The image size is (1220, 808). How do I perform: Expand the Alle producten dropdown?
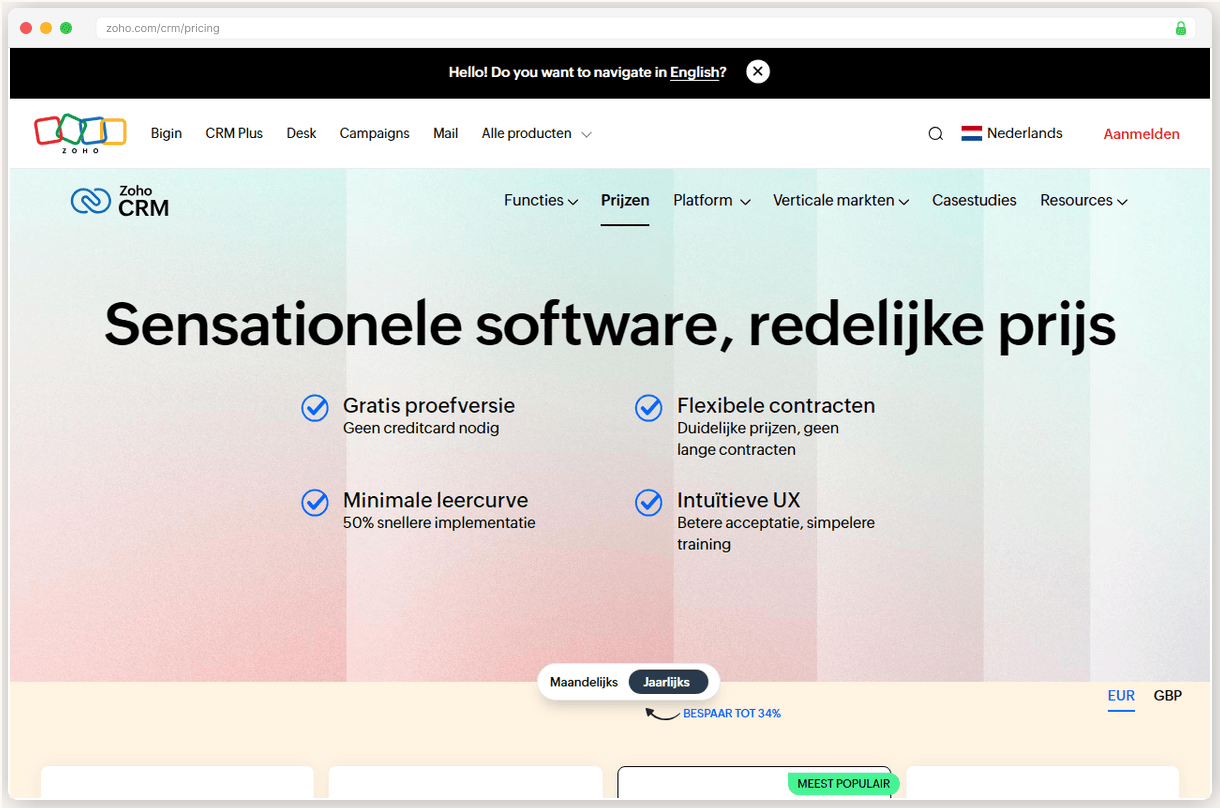tap(536, 133)
